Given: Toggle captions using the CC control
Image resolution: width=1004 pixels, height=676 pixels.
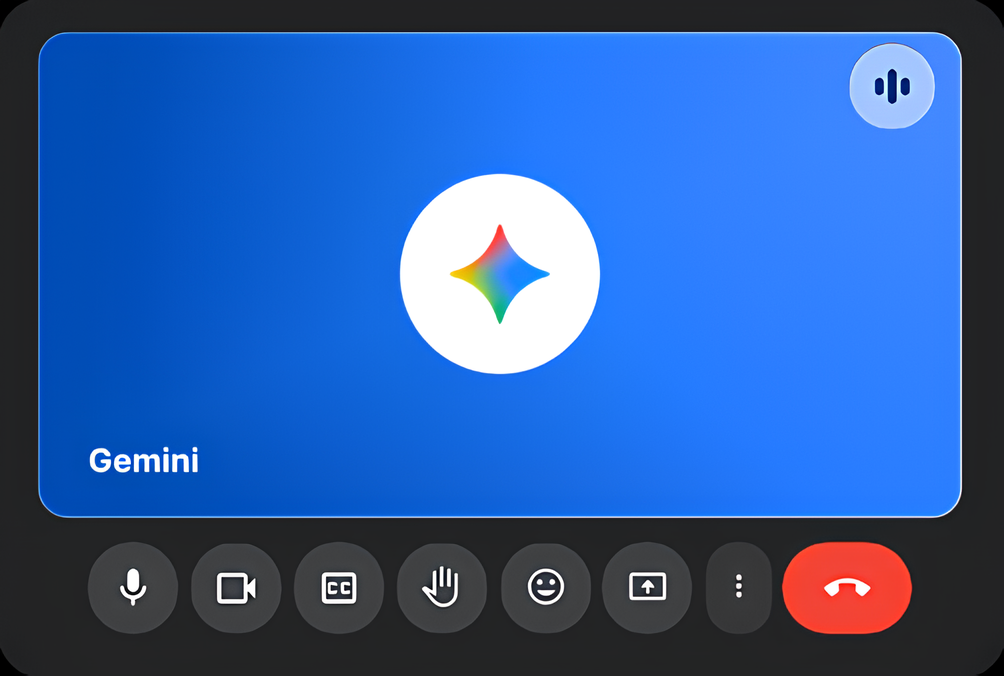Looking at the screenshot, I should coord(338,589).
